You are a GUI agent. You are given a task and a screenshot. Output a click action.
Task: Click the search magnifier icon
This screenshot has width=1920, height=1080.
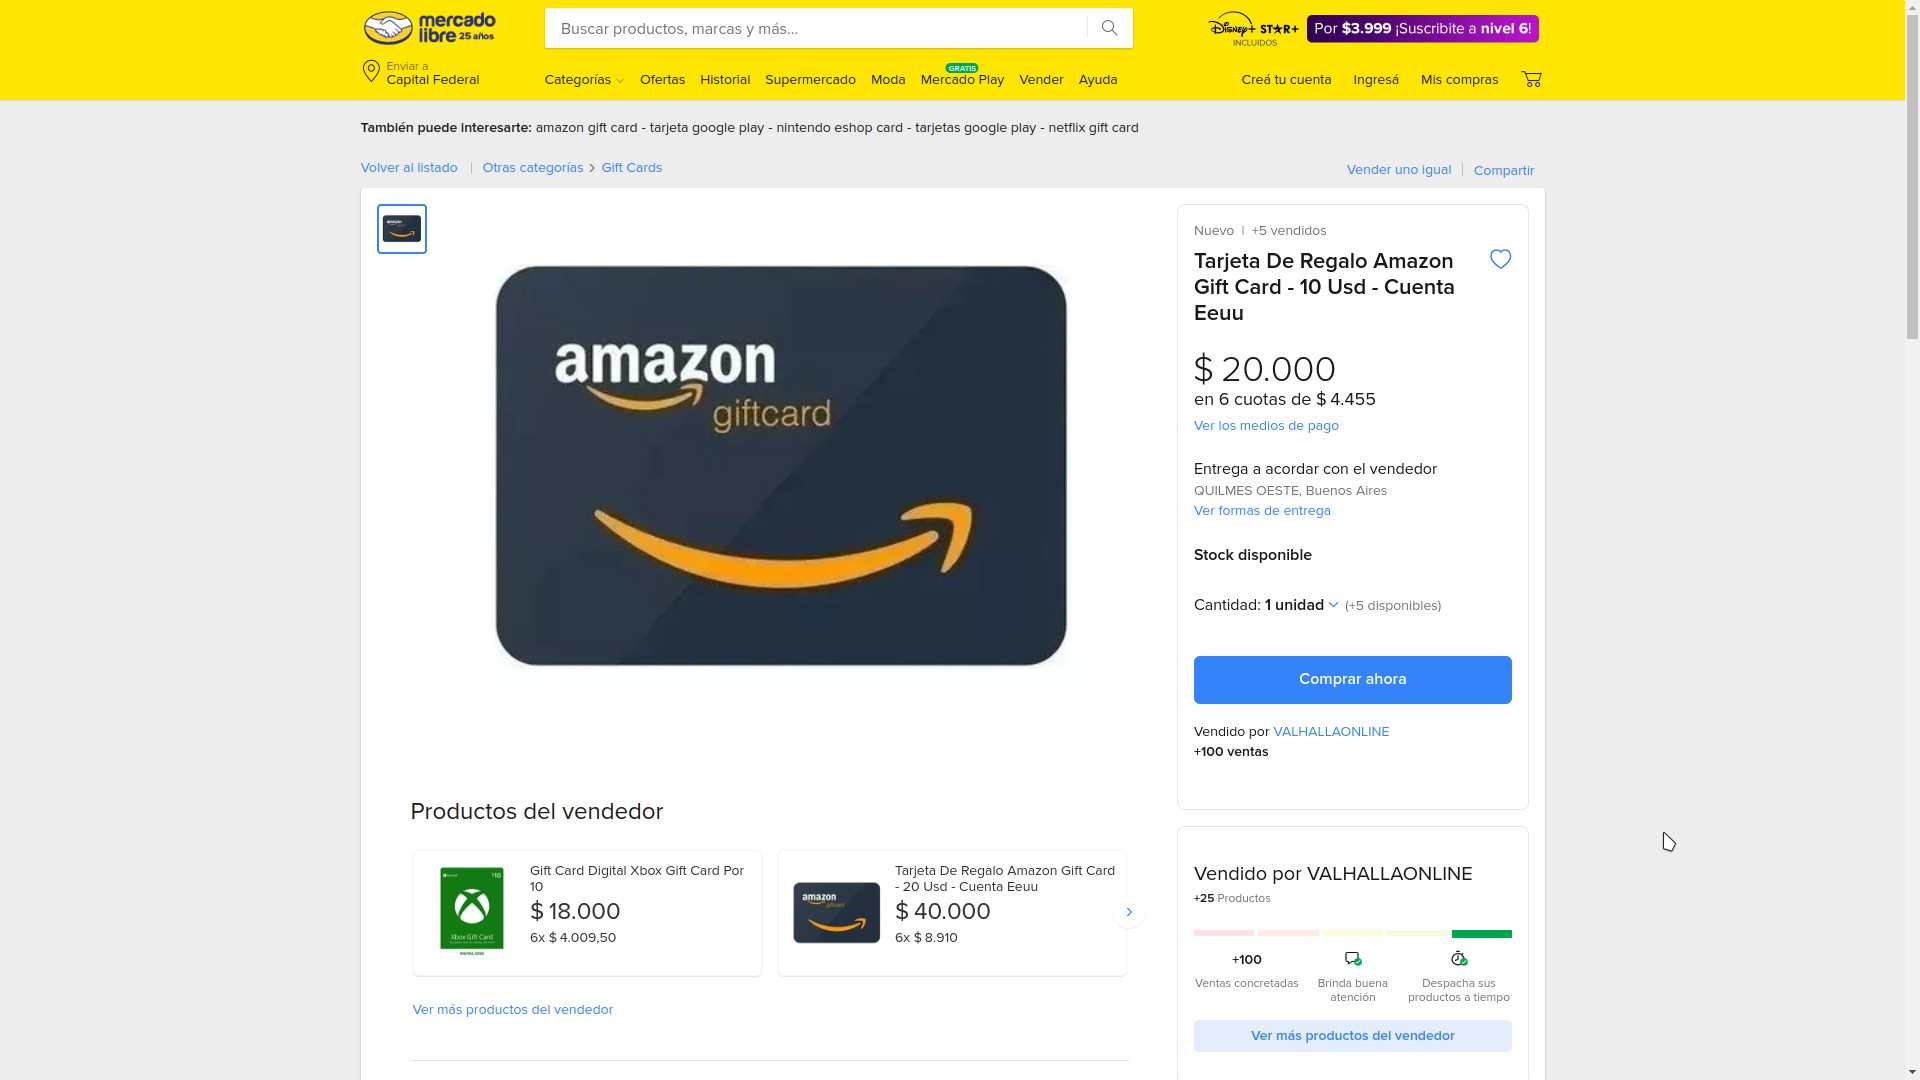pyautogui.click(x=1109, y=28)
